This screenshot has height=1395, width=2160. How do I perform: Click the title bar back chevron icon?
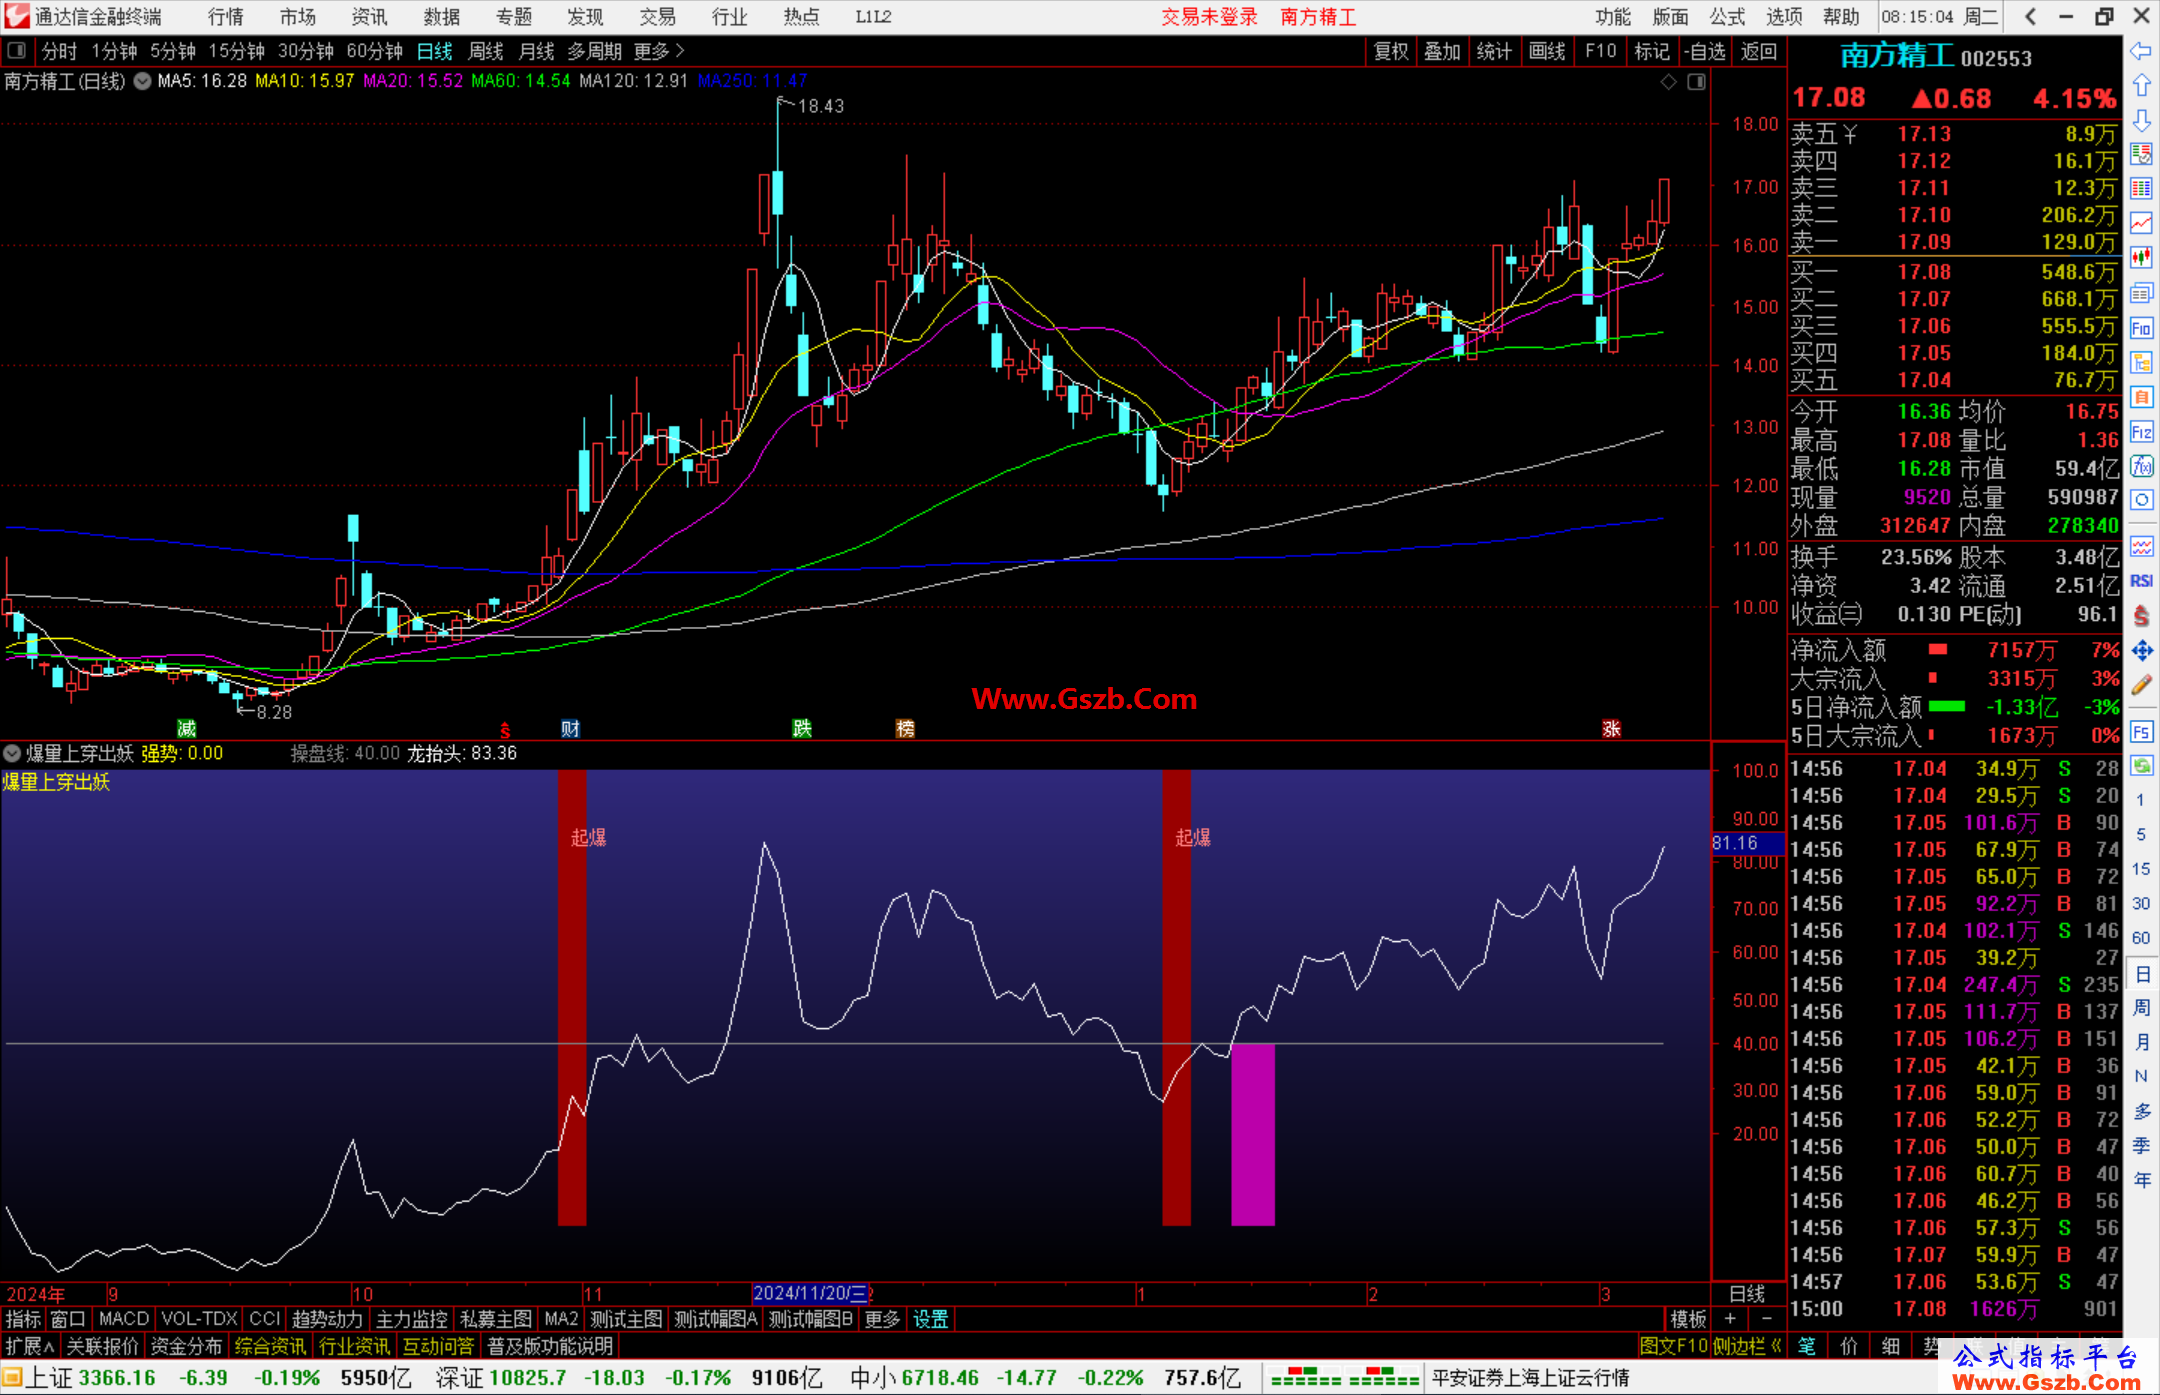pyautogui.click(x=2029, y=16)
